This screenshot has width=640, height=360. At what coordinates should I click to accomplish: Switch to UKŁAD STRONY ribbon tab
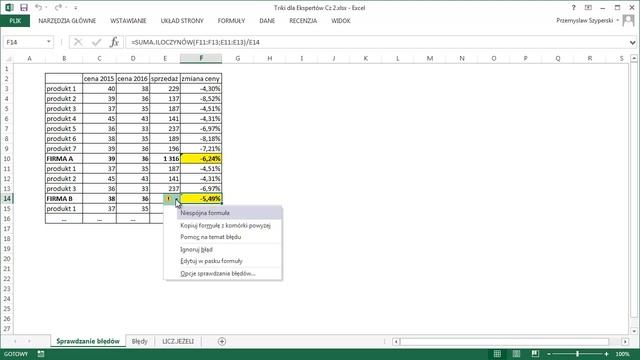coord(182,21)
